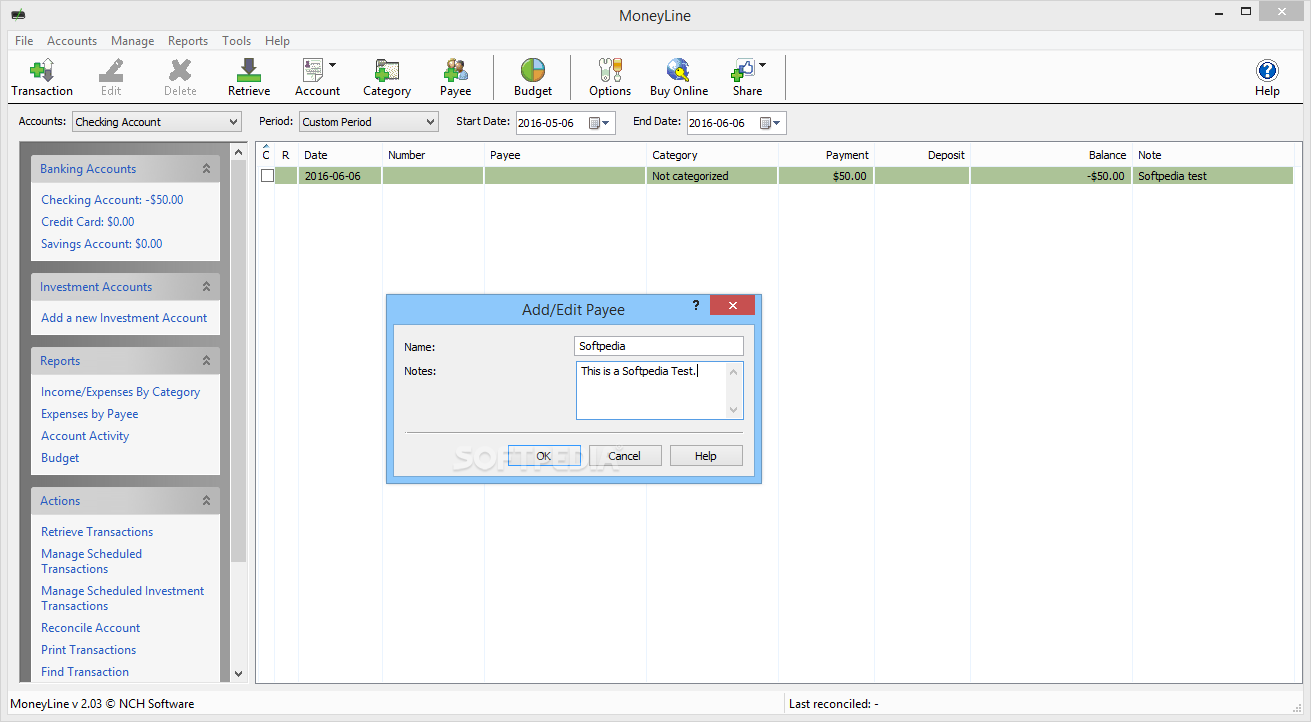
Task: Click Print Transactions link
Action: (89, 650)
